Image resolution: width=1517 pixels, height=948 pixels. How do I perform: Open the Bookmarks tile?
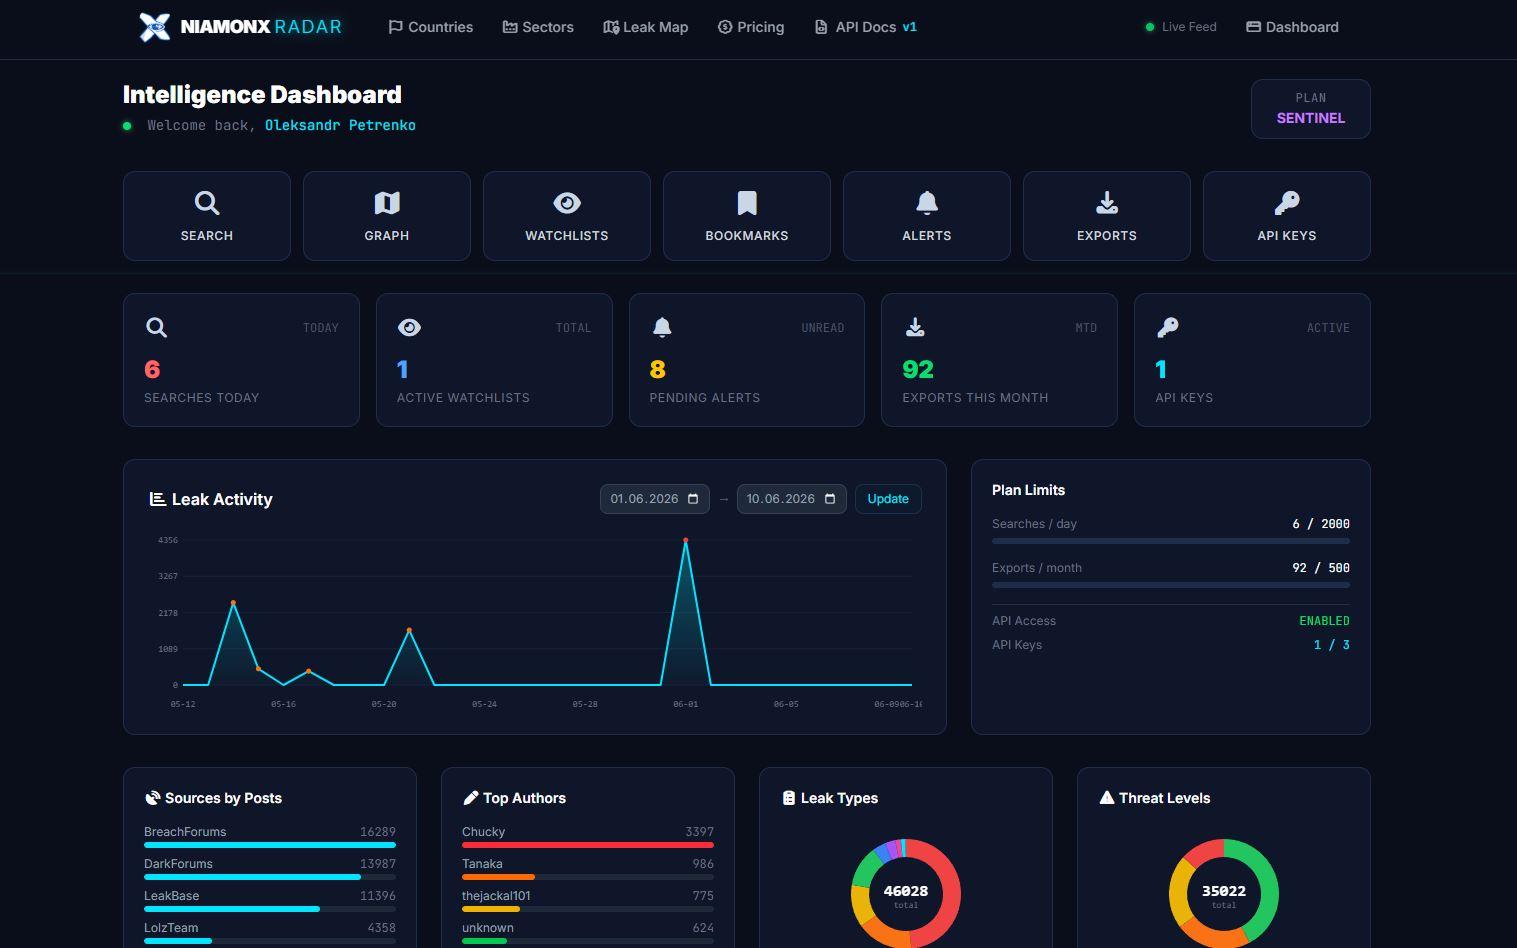[747, 216]
